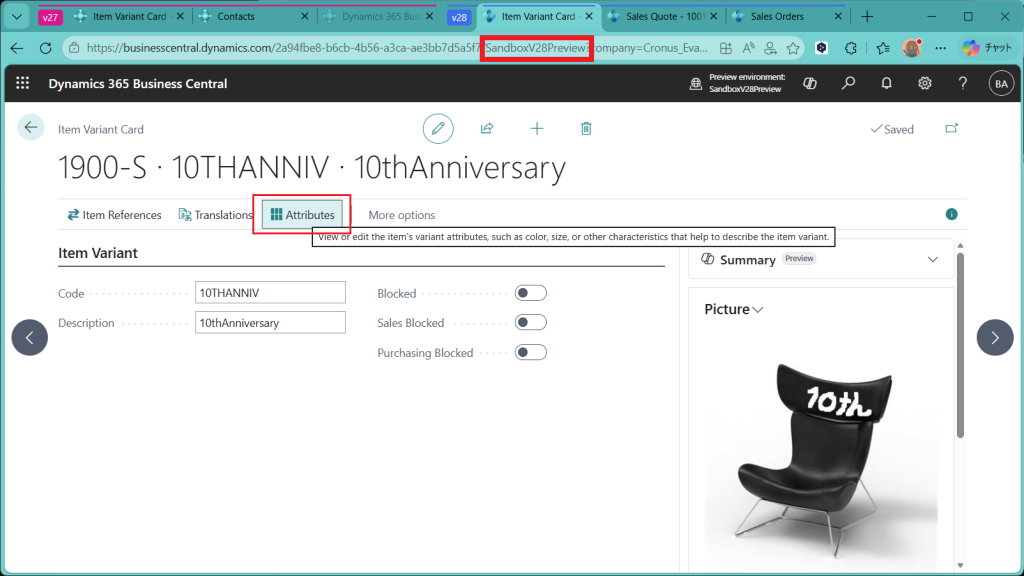The height and width of the screenshot is (576, 1024).
Task: Open the settings gear icon
Action: tap(925, 84)
